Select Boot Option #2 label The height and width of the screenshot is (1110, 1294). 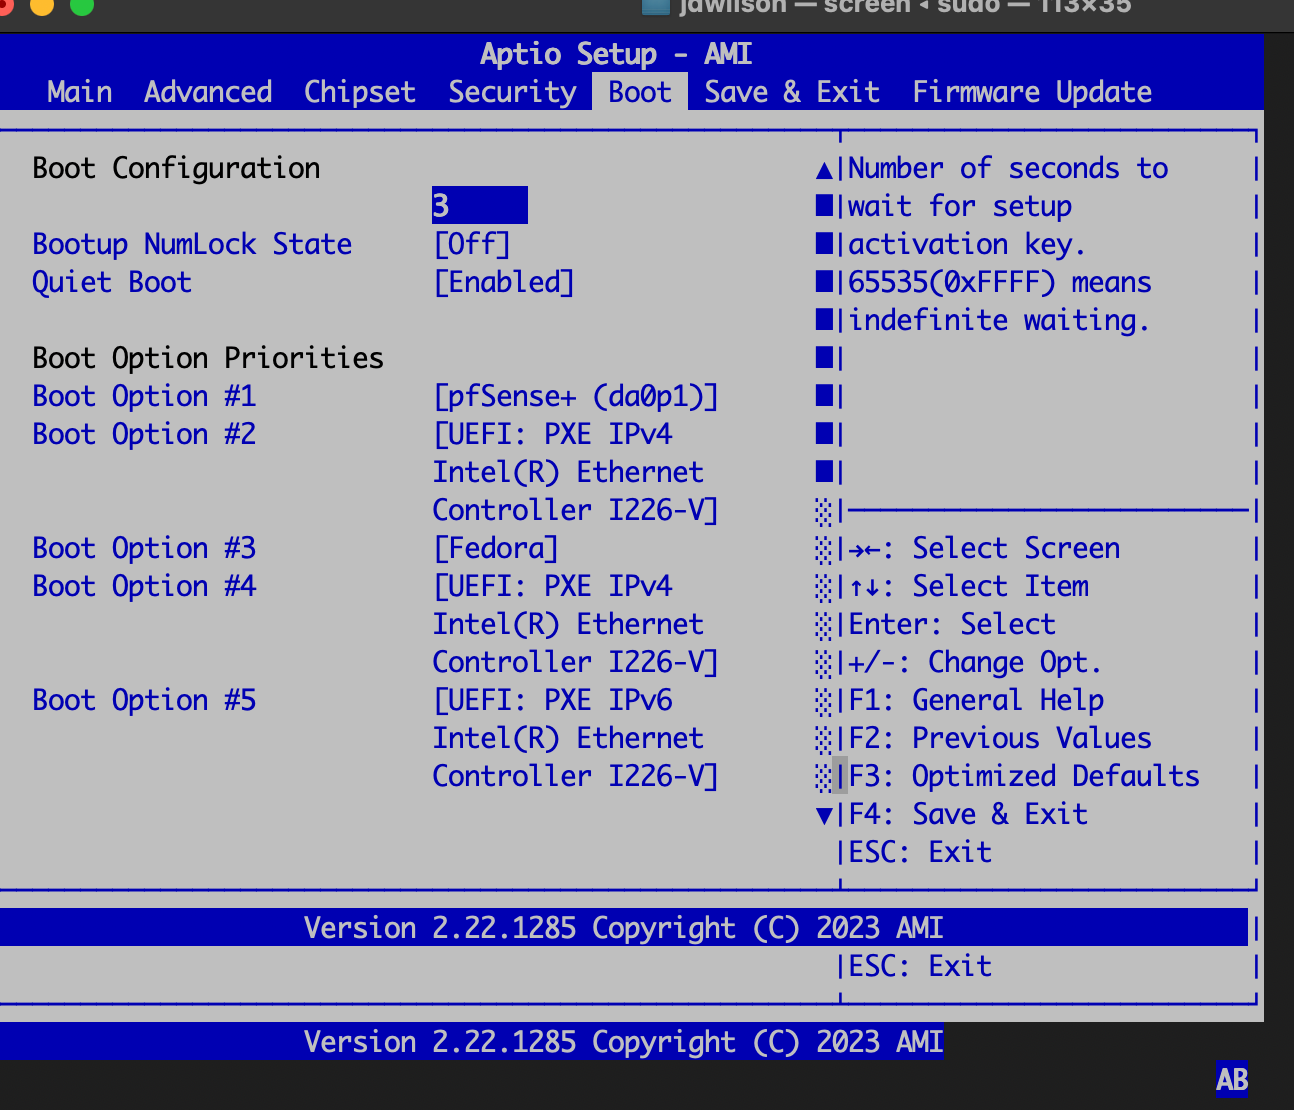click(x=144, y=434)
